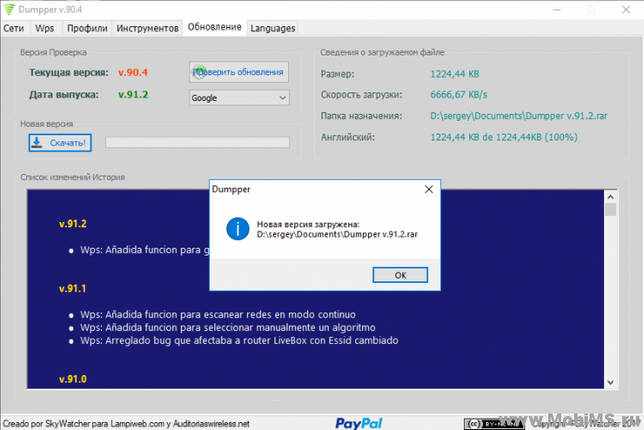Click the v.91.1 changelog heading
Image resolution: width=644 pixels, height=430 pixels.
click(x=73, y=288)
